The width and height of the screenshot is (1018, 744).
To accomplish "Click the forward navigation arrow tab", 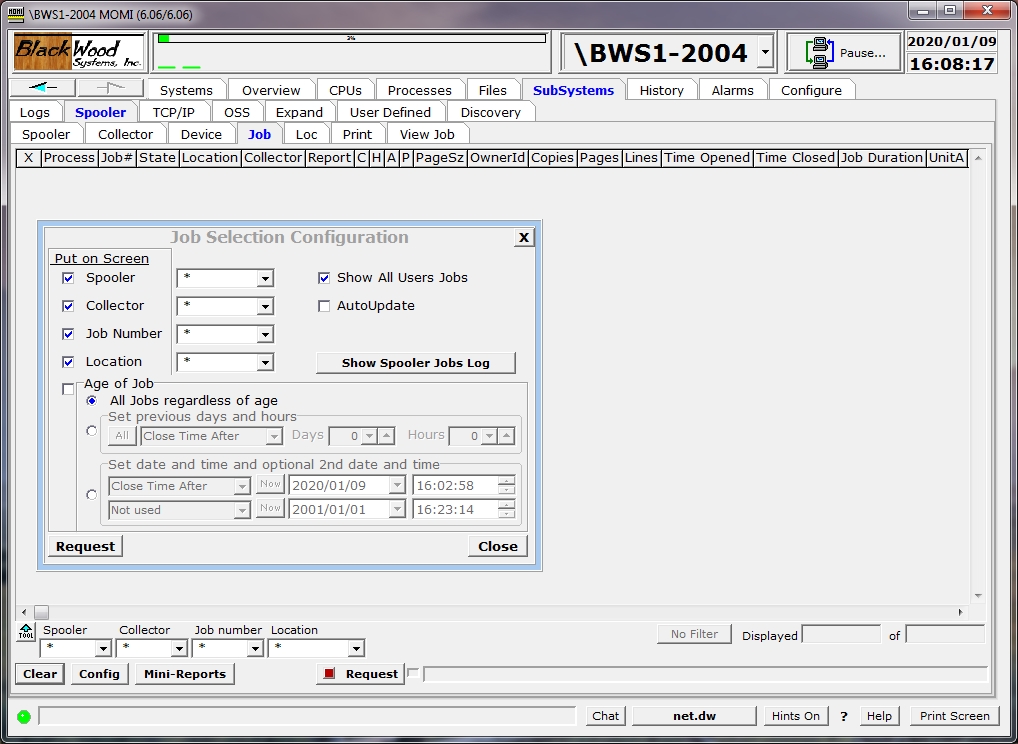I will click(110, 89).
